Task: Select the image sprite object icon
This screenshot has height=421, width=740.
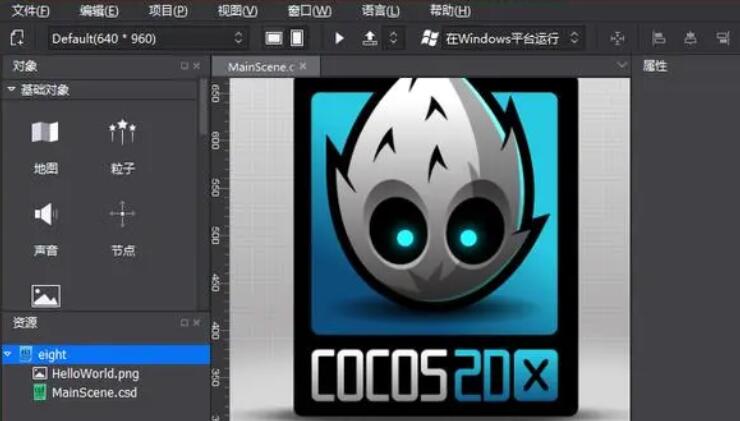Action: point(46,296)
